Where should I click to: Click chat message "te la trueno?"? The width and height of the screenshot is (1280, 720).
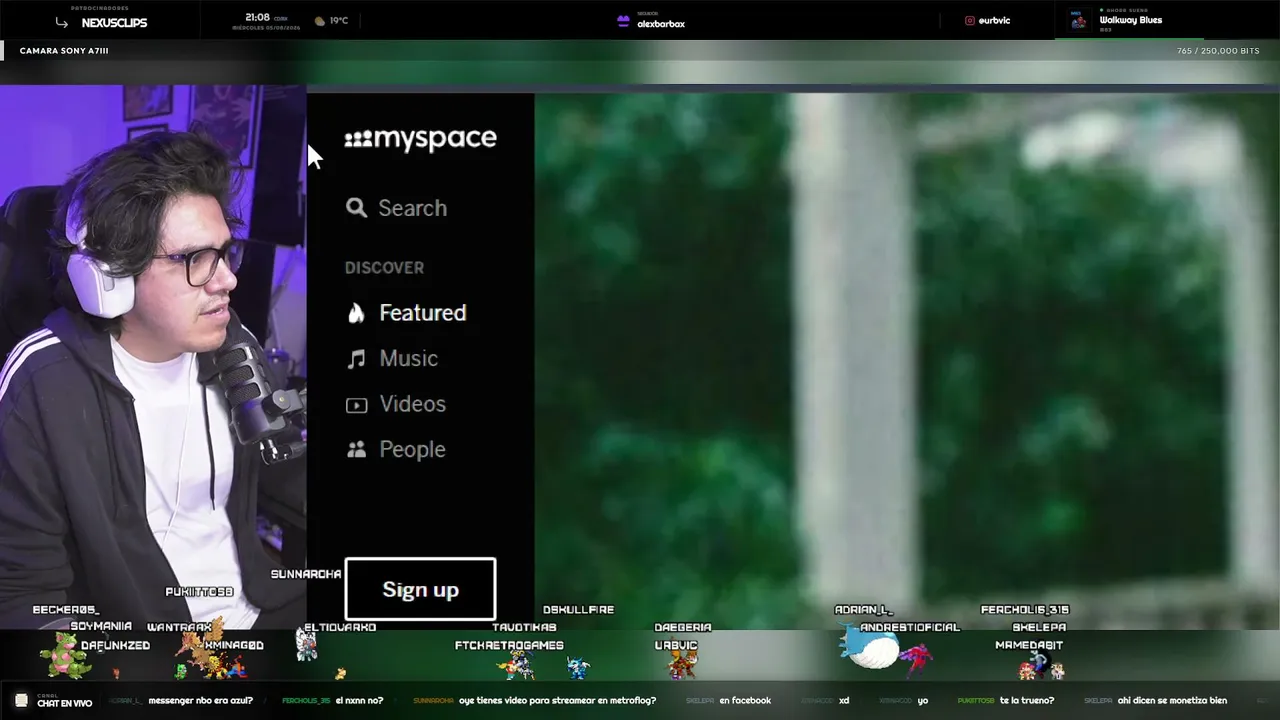1027,701
